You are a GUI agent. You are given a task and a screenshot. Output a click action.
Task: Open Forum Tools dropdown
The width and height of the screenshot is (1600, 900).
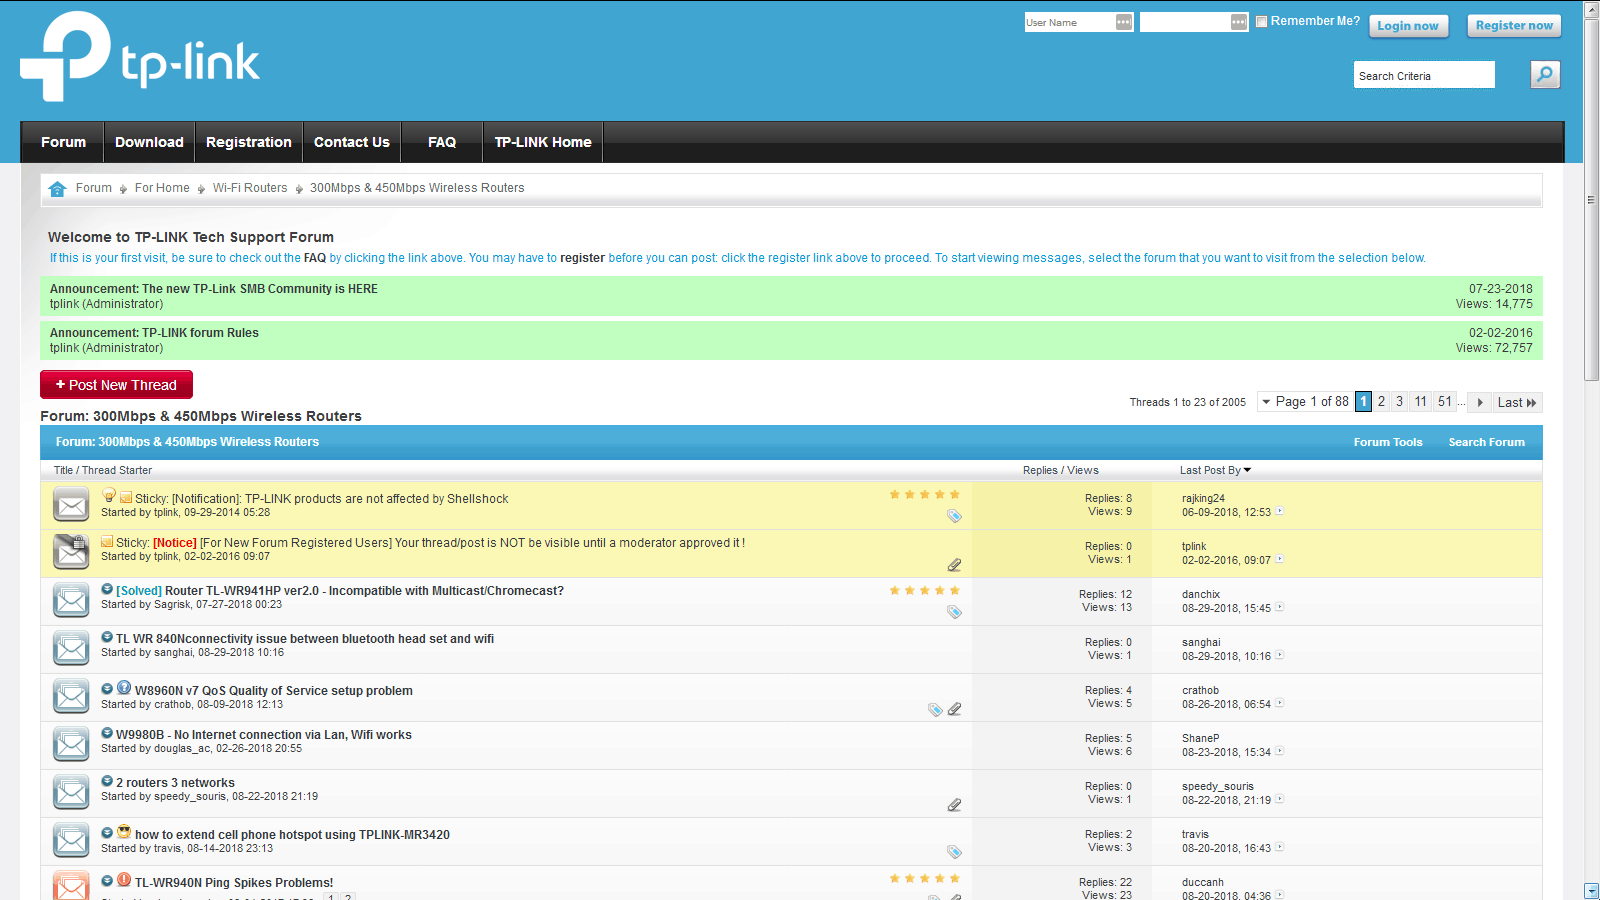click(1388, 442)
